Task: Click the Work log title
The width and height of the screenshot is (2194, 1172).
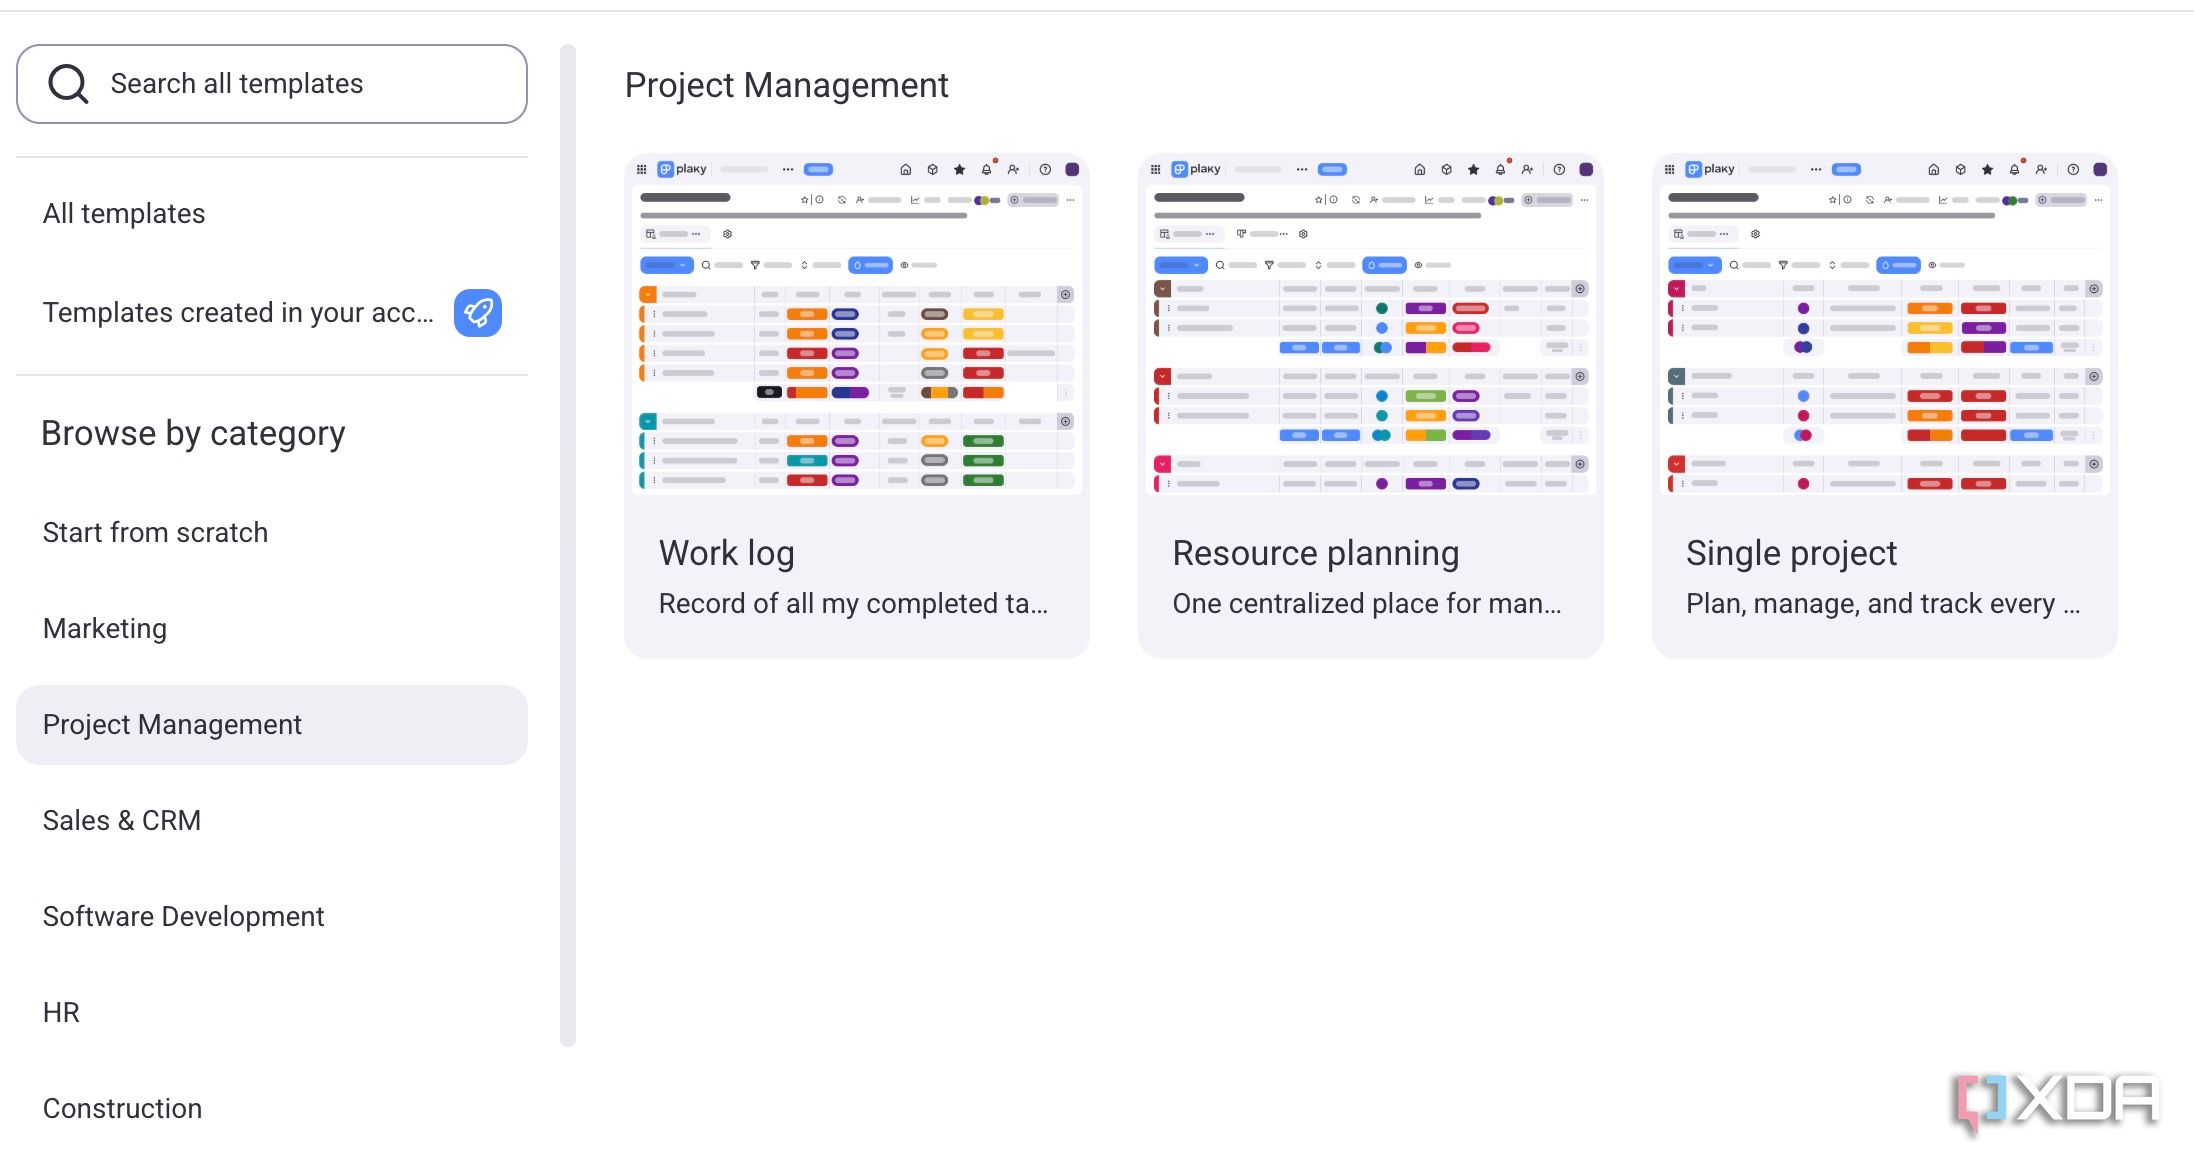Action: 727,553
